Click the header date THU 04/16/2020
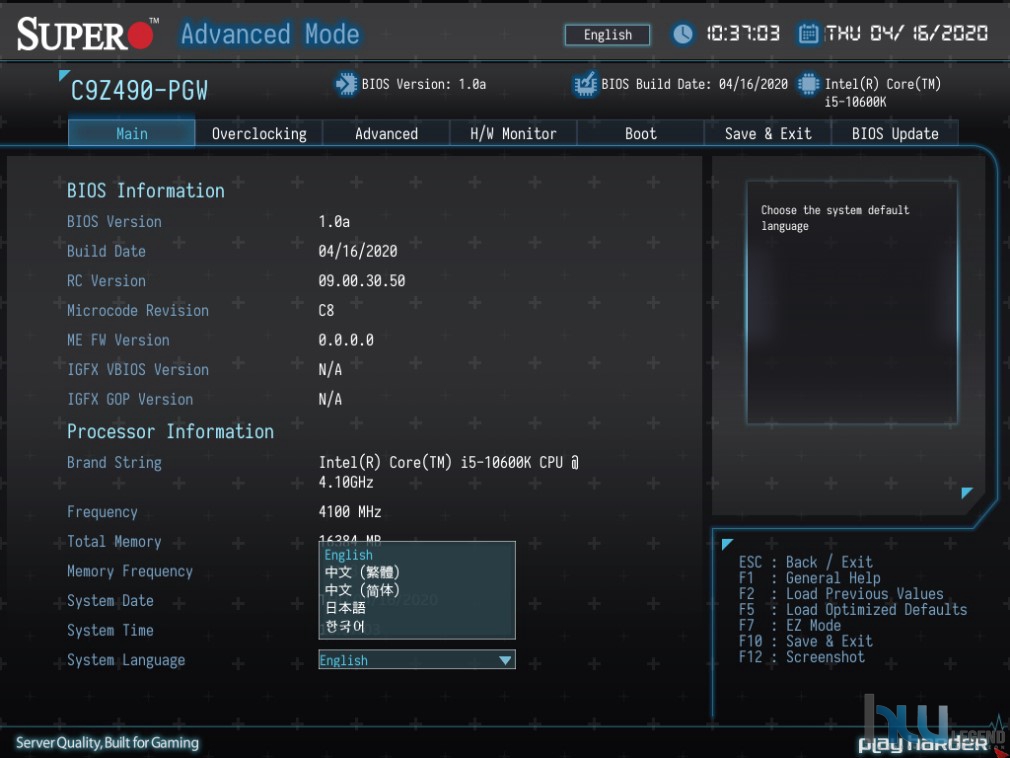 click(906, 33)
